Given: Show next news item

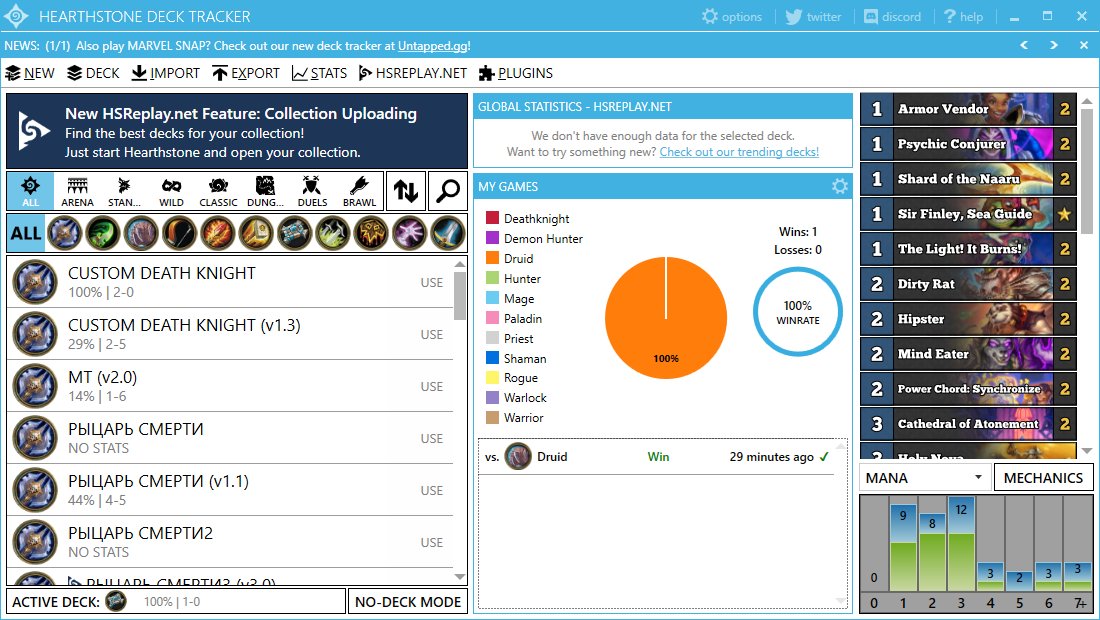Looking at the screenshot, I should 1054,45.
